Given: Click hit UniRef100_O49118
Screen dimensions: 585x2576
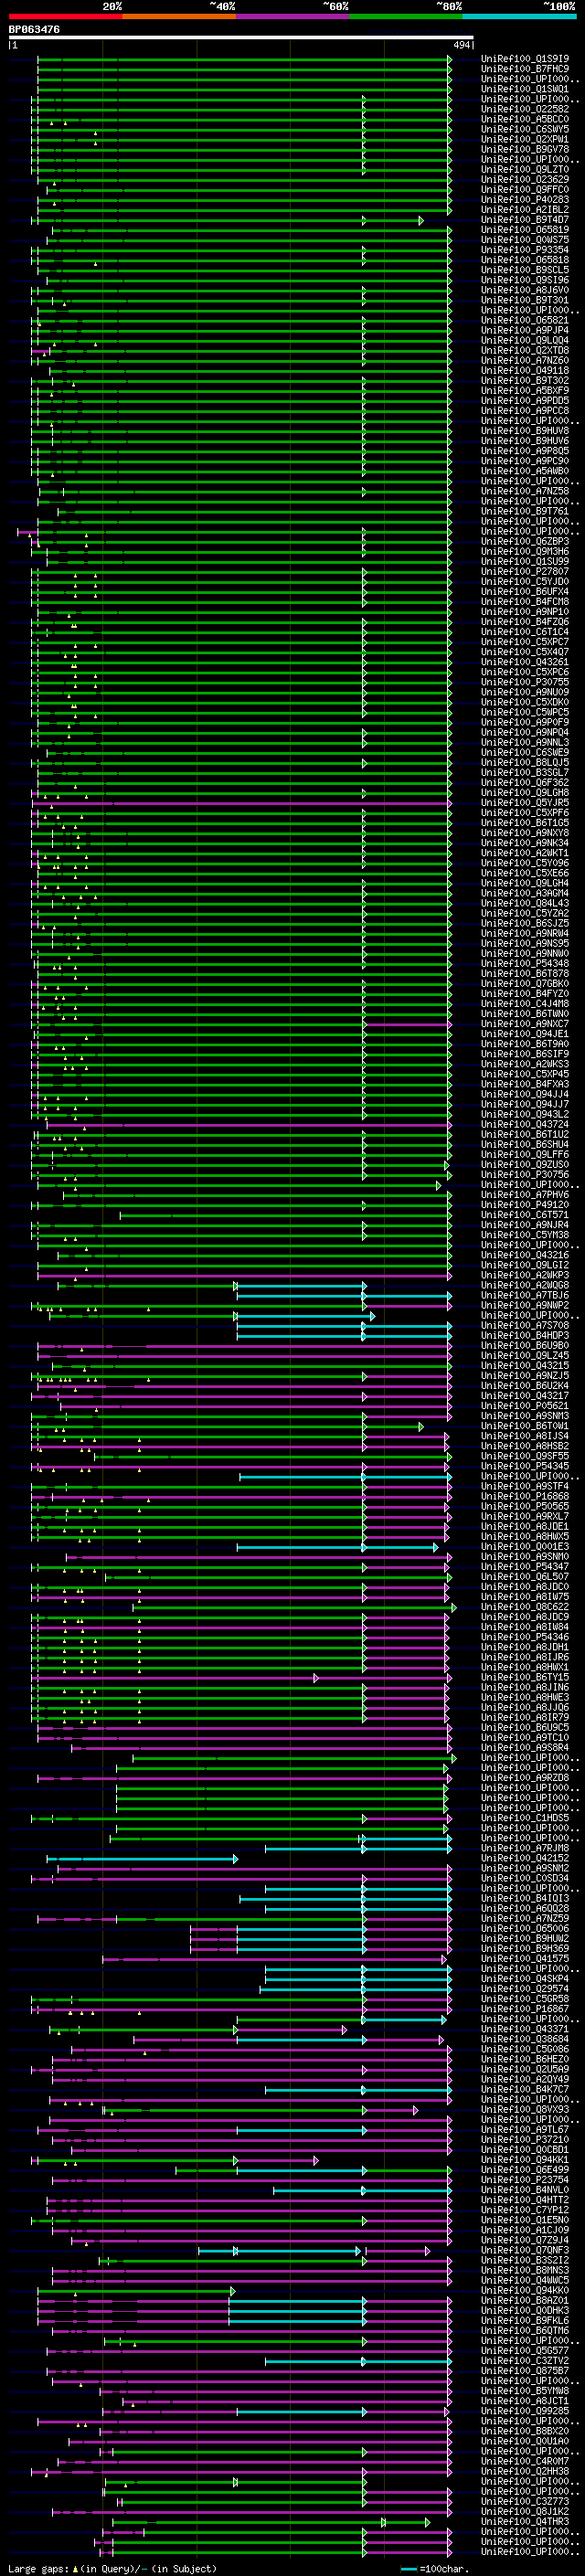Looking at the screenshot, I should [x=525, y=370].
